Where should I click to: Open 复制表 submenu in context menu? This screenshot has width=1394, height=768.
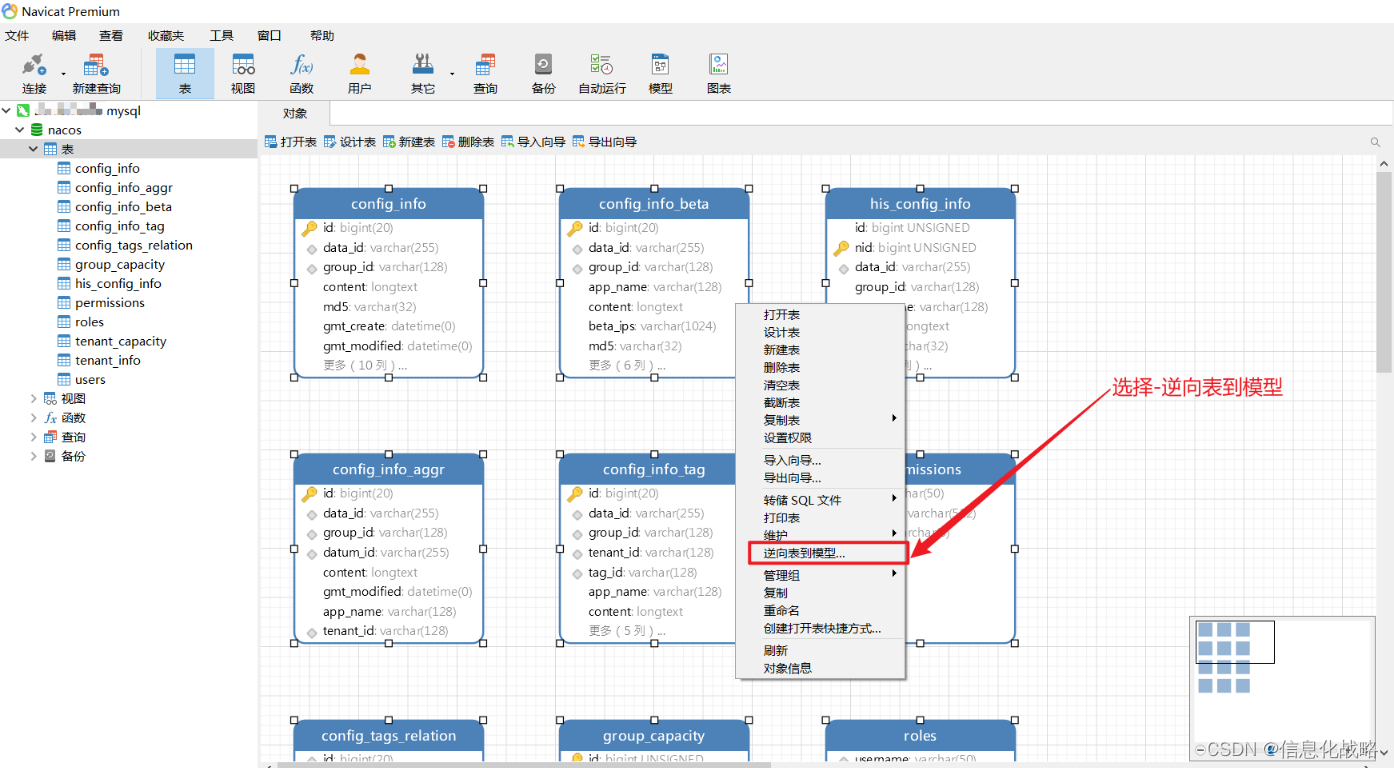[820, 420]
